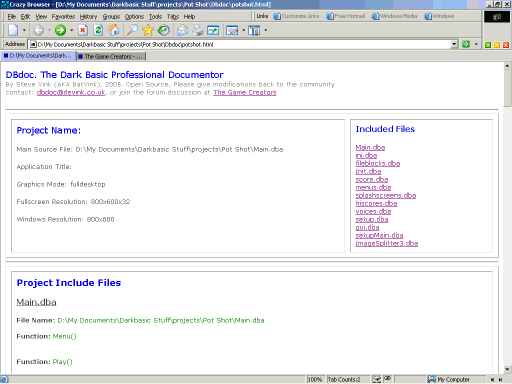Image resolution: width=512 pixels, height=384 pixels.
Task: Click the New page toolbar icon
Action: tap(13, 30)
